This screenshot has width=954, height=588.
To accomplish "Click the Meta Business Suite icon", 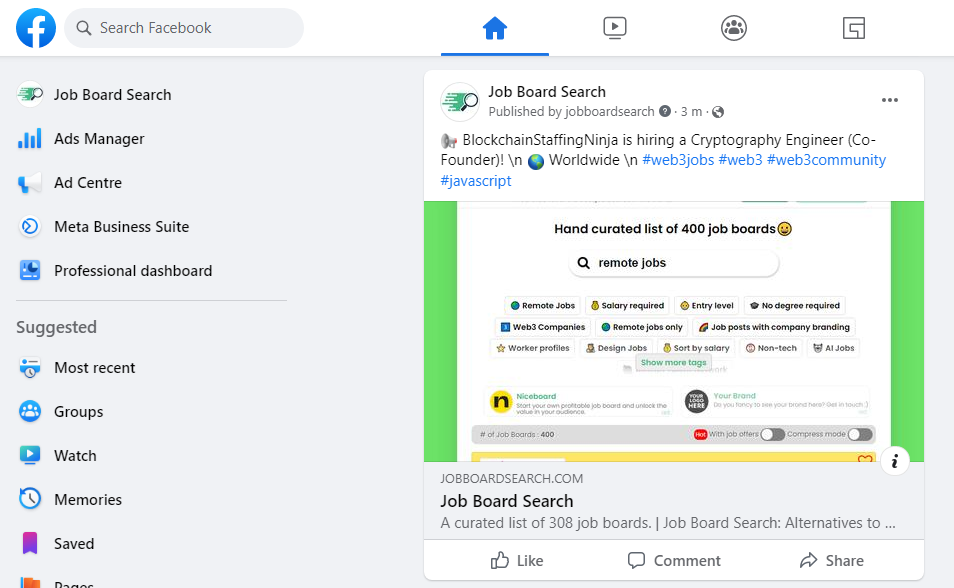I will [30, 226].
